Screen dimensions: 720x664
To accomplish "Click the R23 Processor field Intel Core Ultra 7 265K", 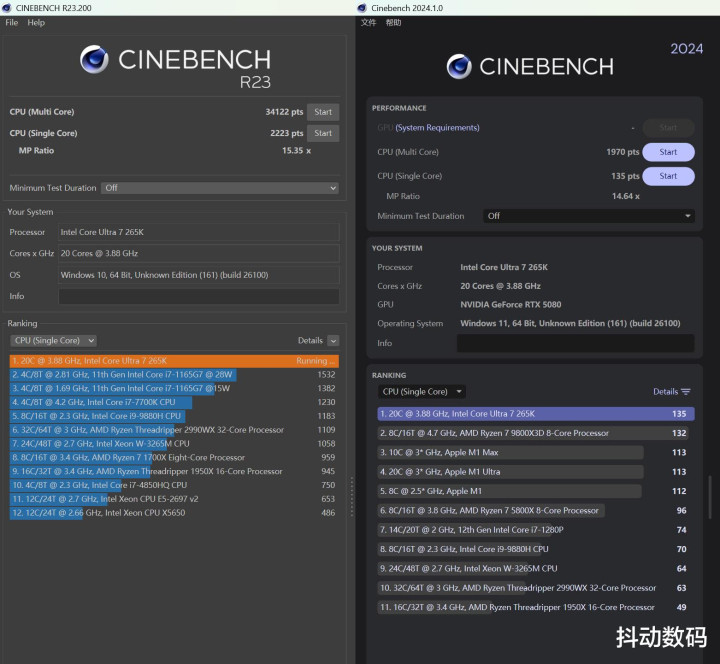I will click(x=198, y=232).
